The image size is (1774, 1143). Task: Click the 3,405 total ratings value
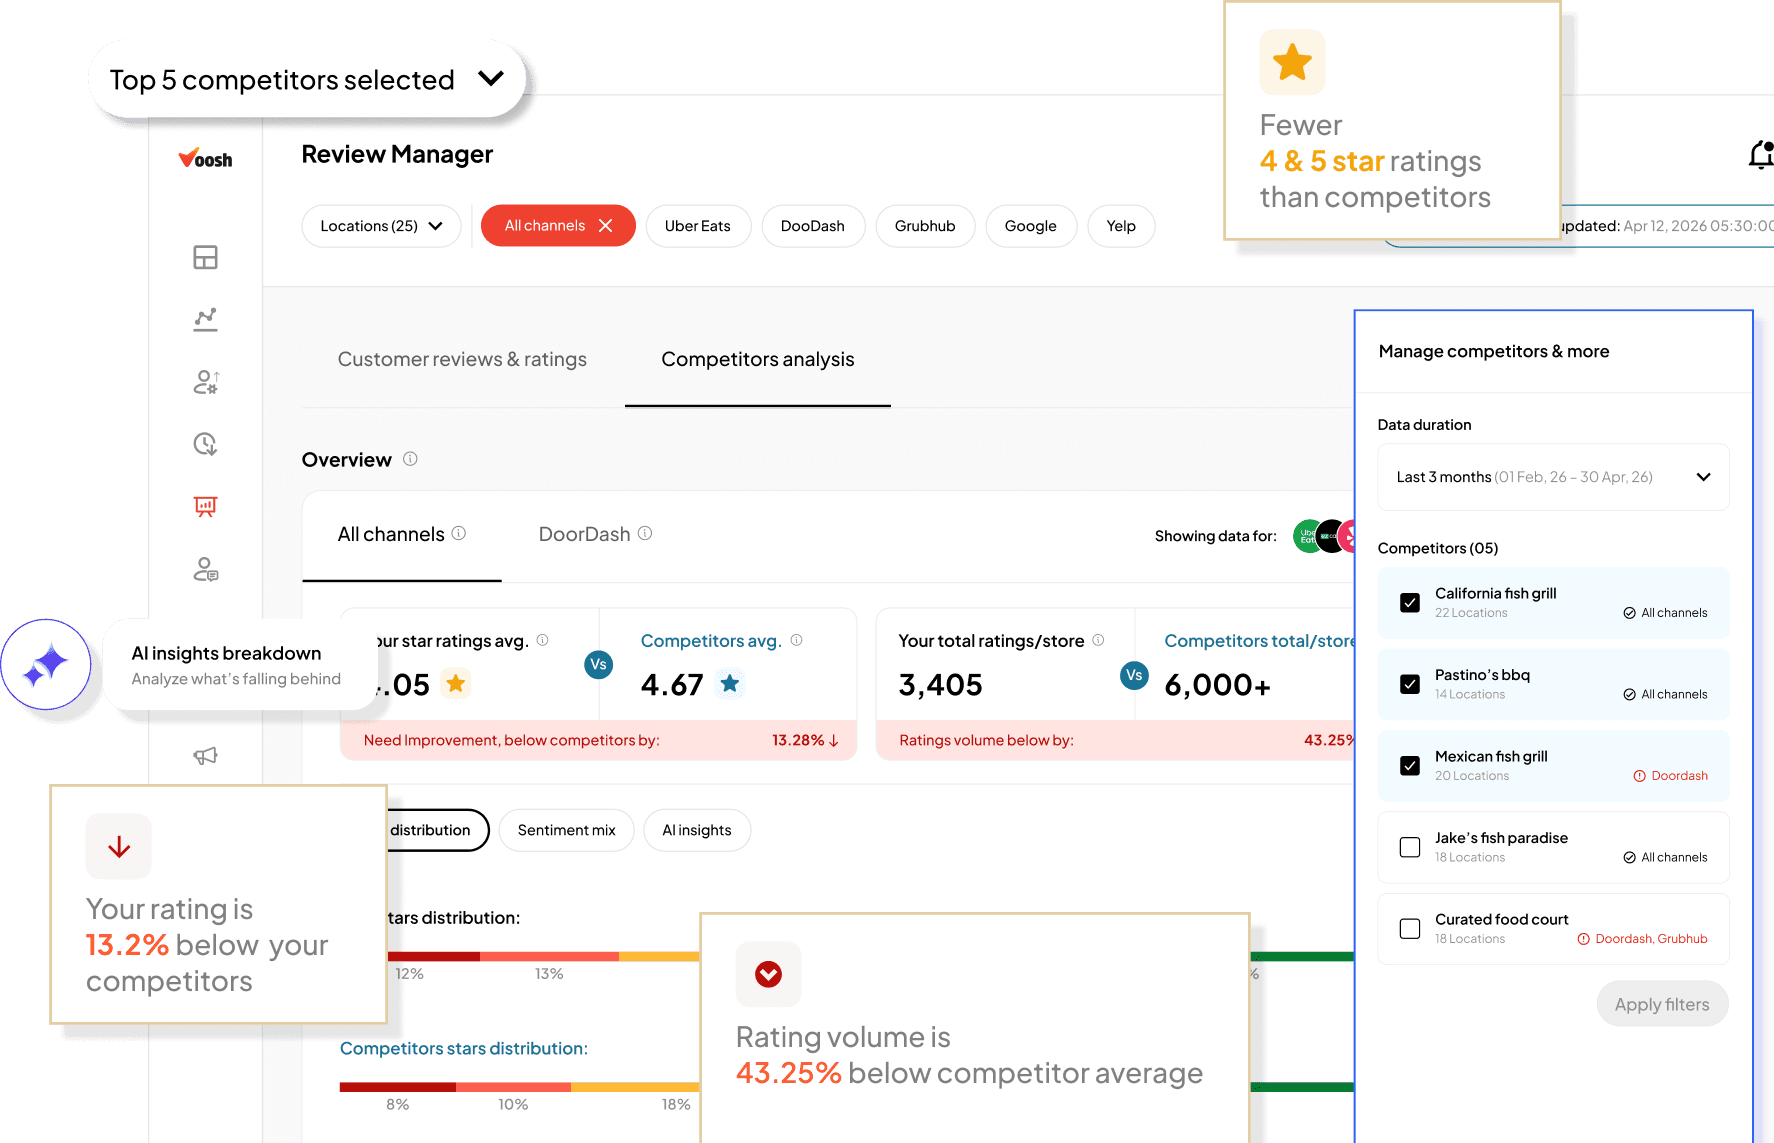940,685
